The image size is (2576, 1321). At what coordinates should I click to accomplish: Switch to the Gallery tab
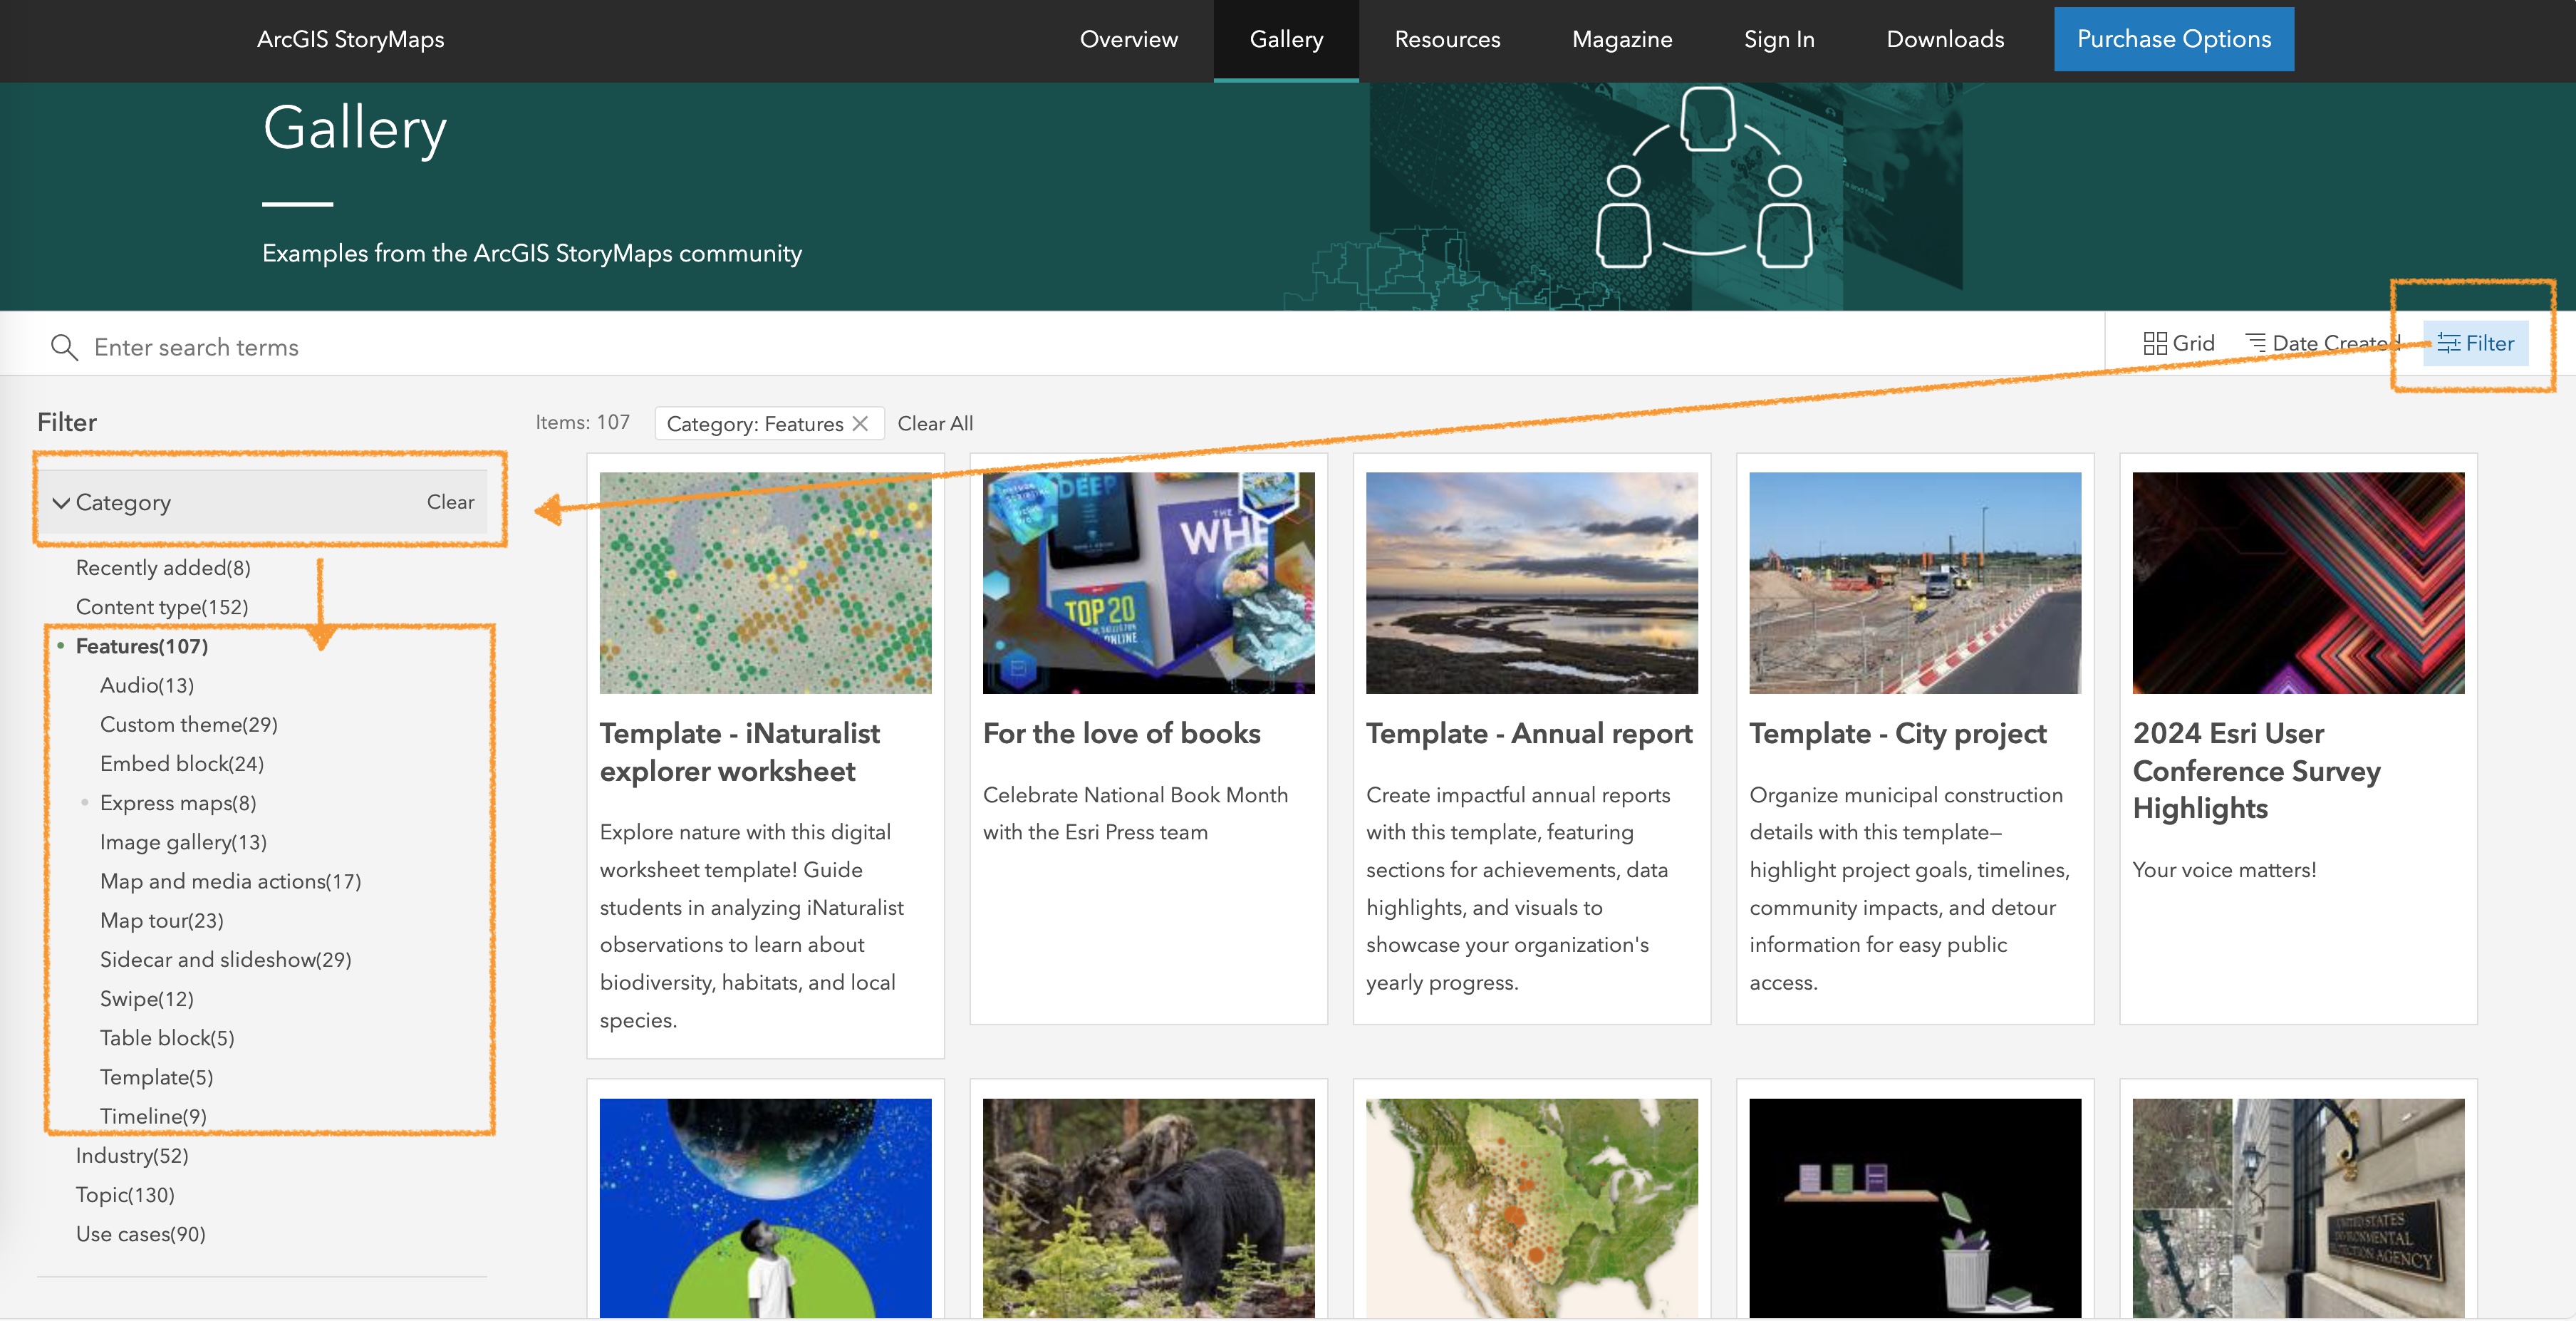point(1286,39)
